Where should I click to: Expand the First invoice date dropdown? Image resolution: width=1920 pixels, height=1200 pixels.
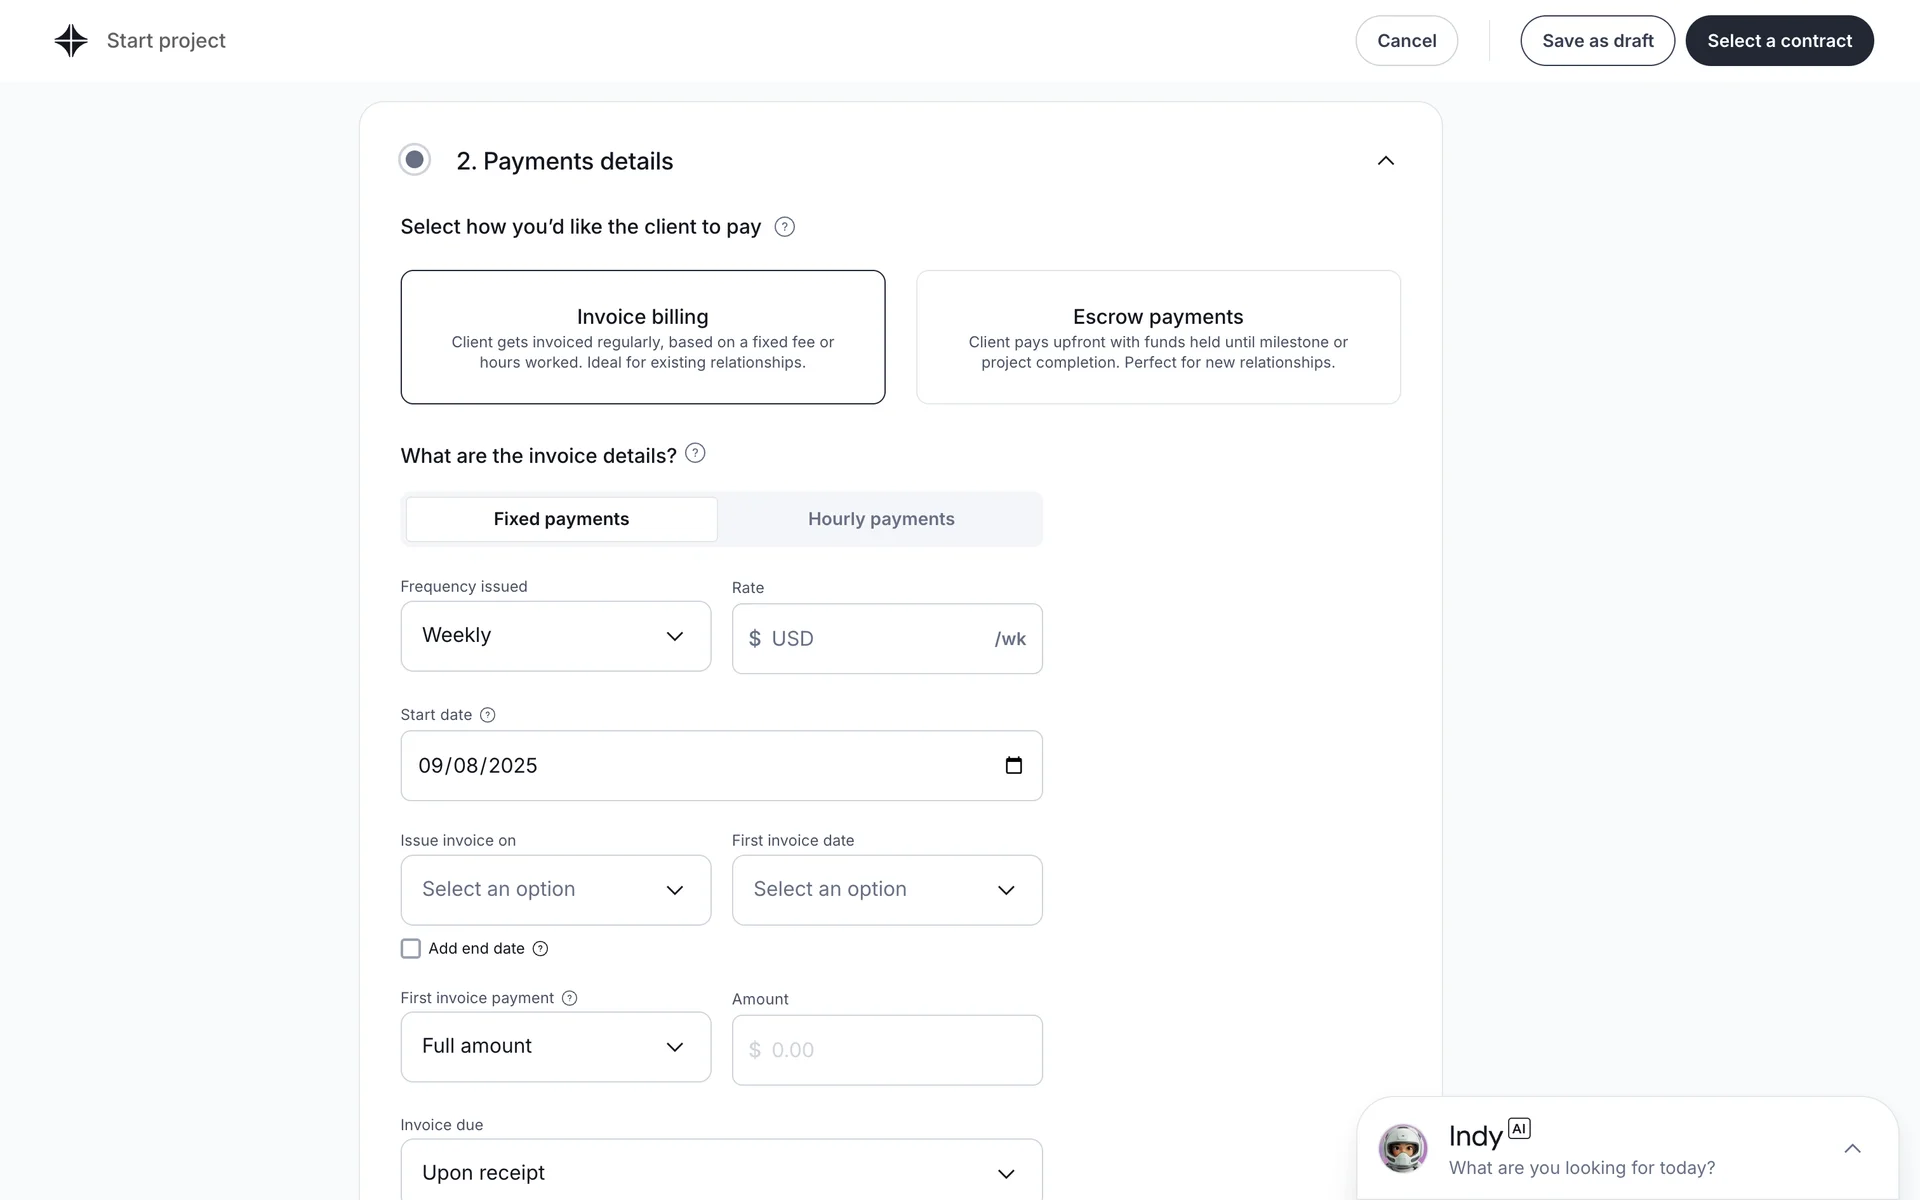(886, 890)
